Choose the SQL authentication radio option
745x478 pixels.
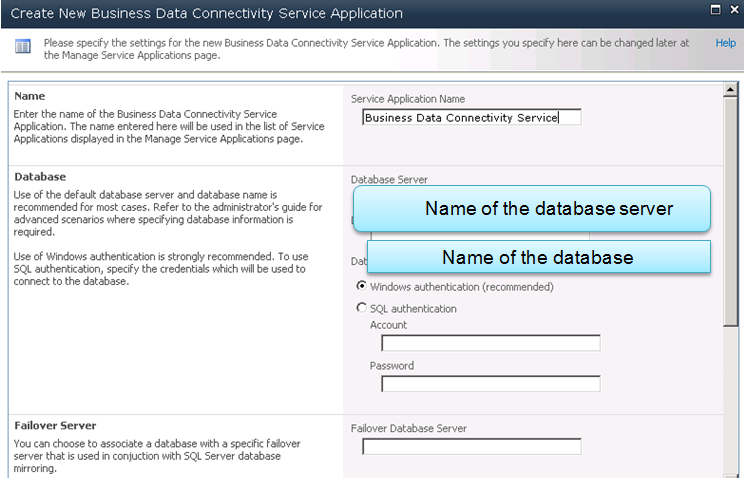[362, 308]
